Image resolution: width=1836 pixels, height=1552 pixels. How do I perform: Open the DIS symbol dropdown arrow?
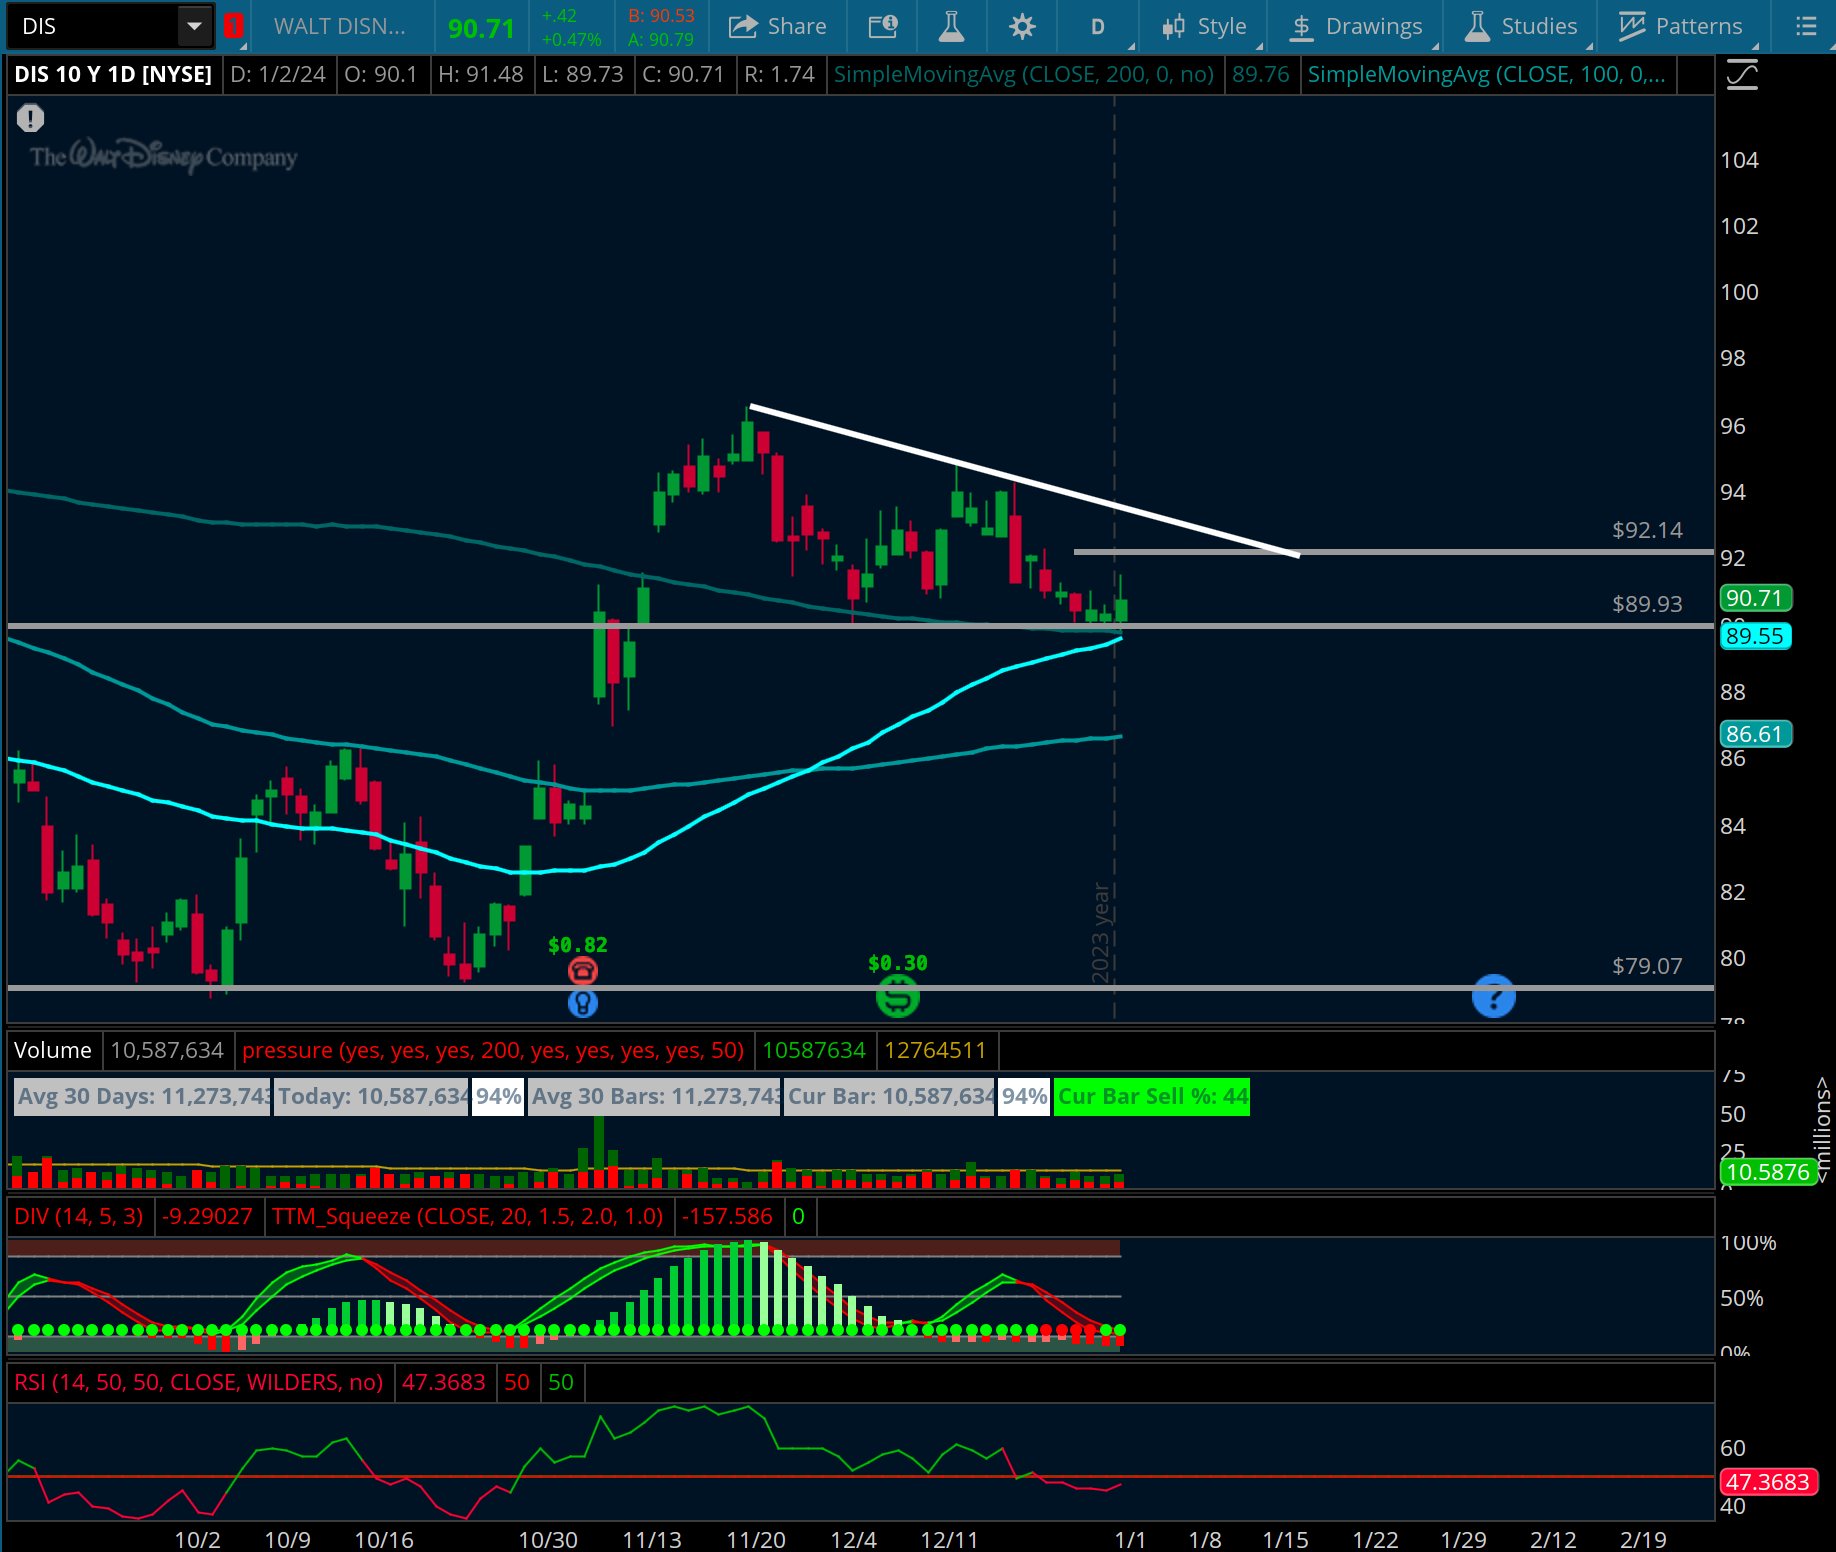point(194,26)
